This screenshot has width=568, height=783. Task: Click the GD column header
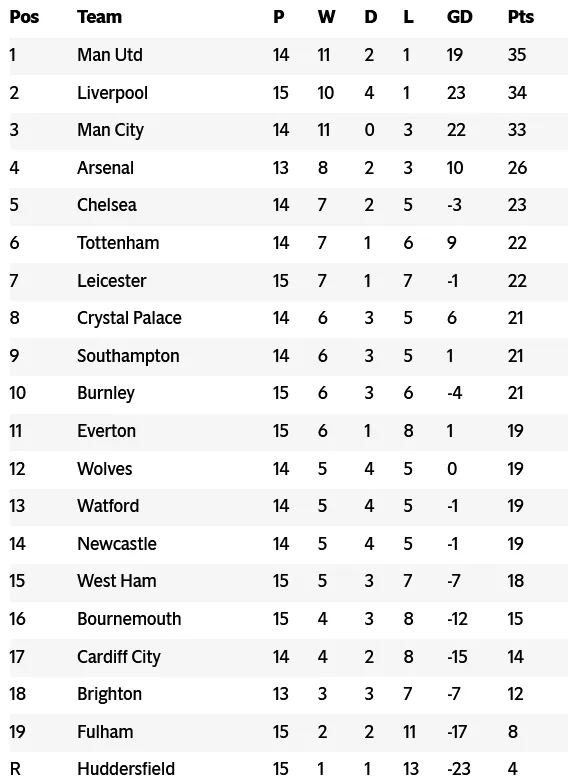click(x=460, y=17)
